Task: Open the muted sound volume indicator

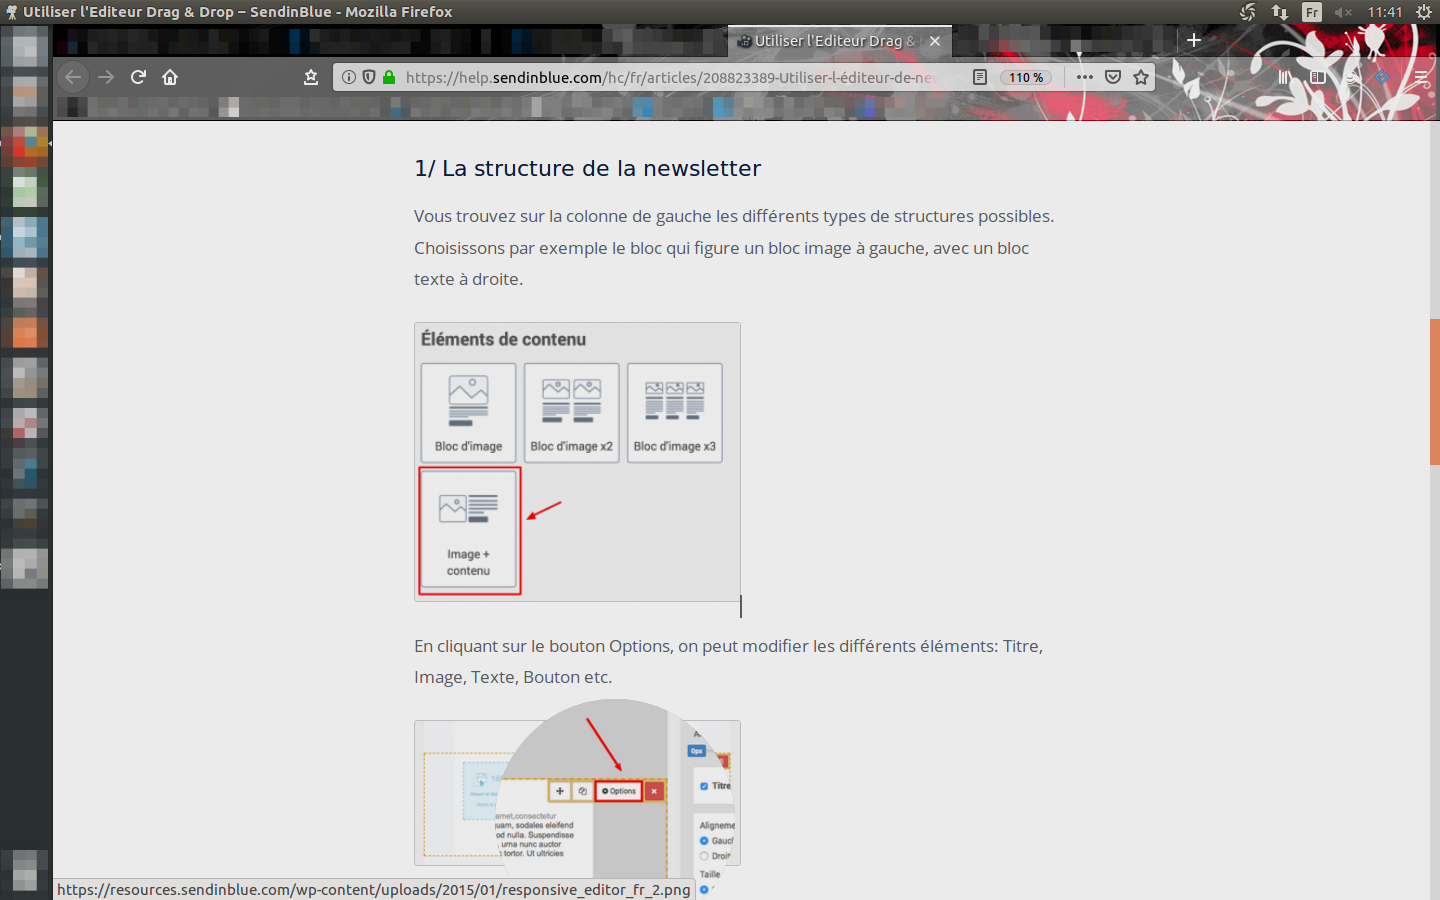Action: coord(1343,12)
